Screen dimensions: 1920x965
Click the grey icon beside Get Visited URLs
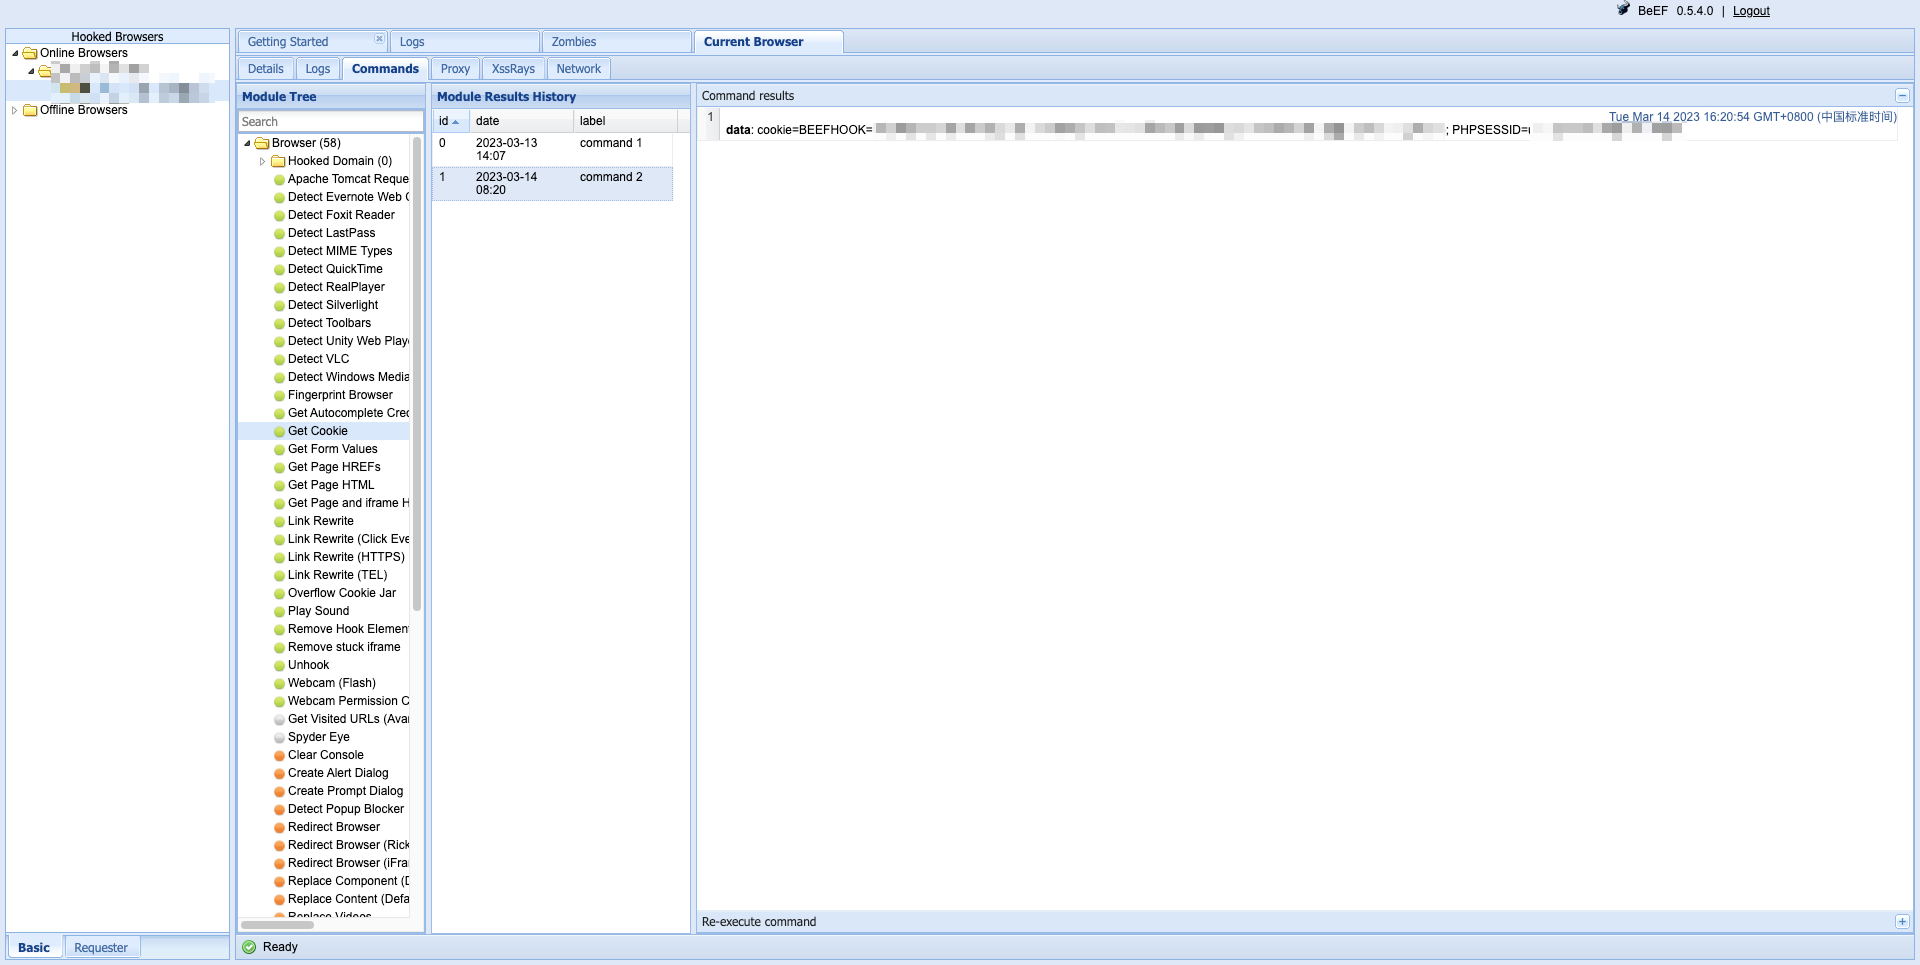coord(280,720)
